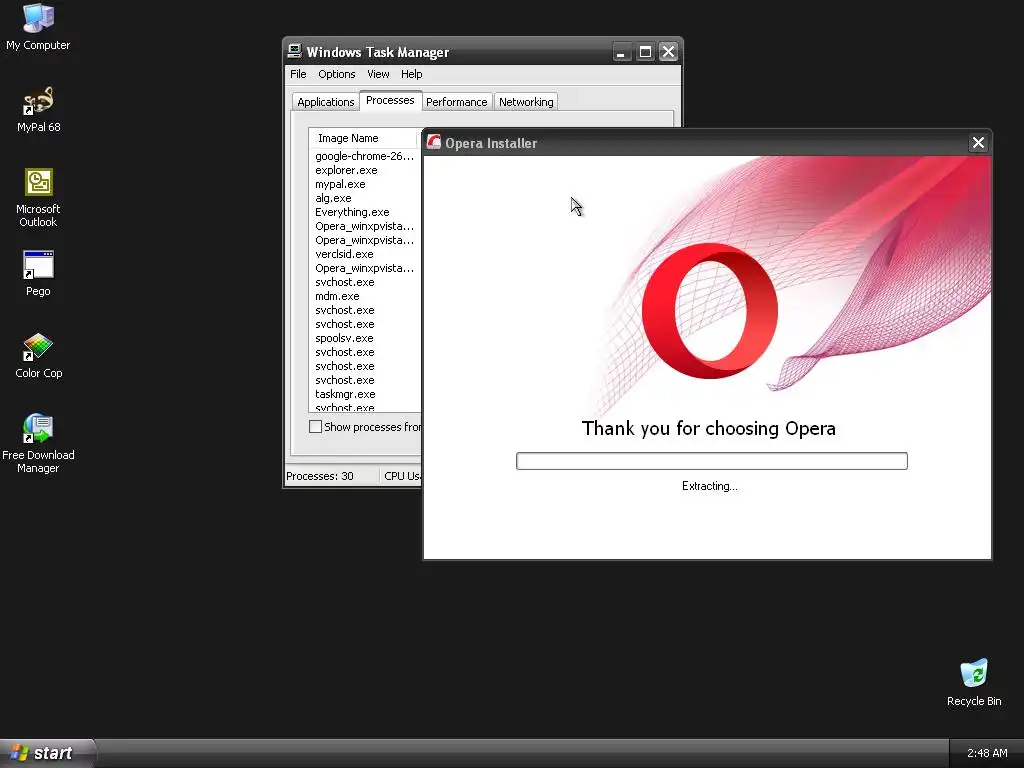
Task: Switch to the Networking tab
Action: [526, 102]
